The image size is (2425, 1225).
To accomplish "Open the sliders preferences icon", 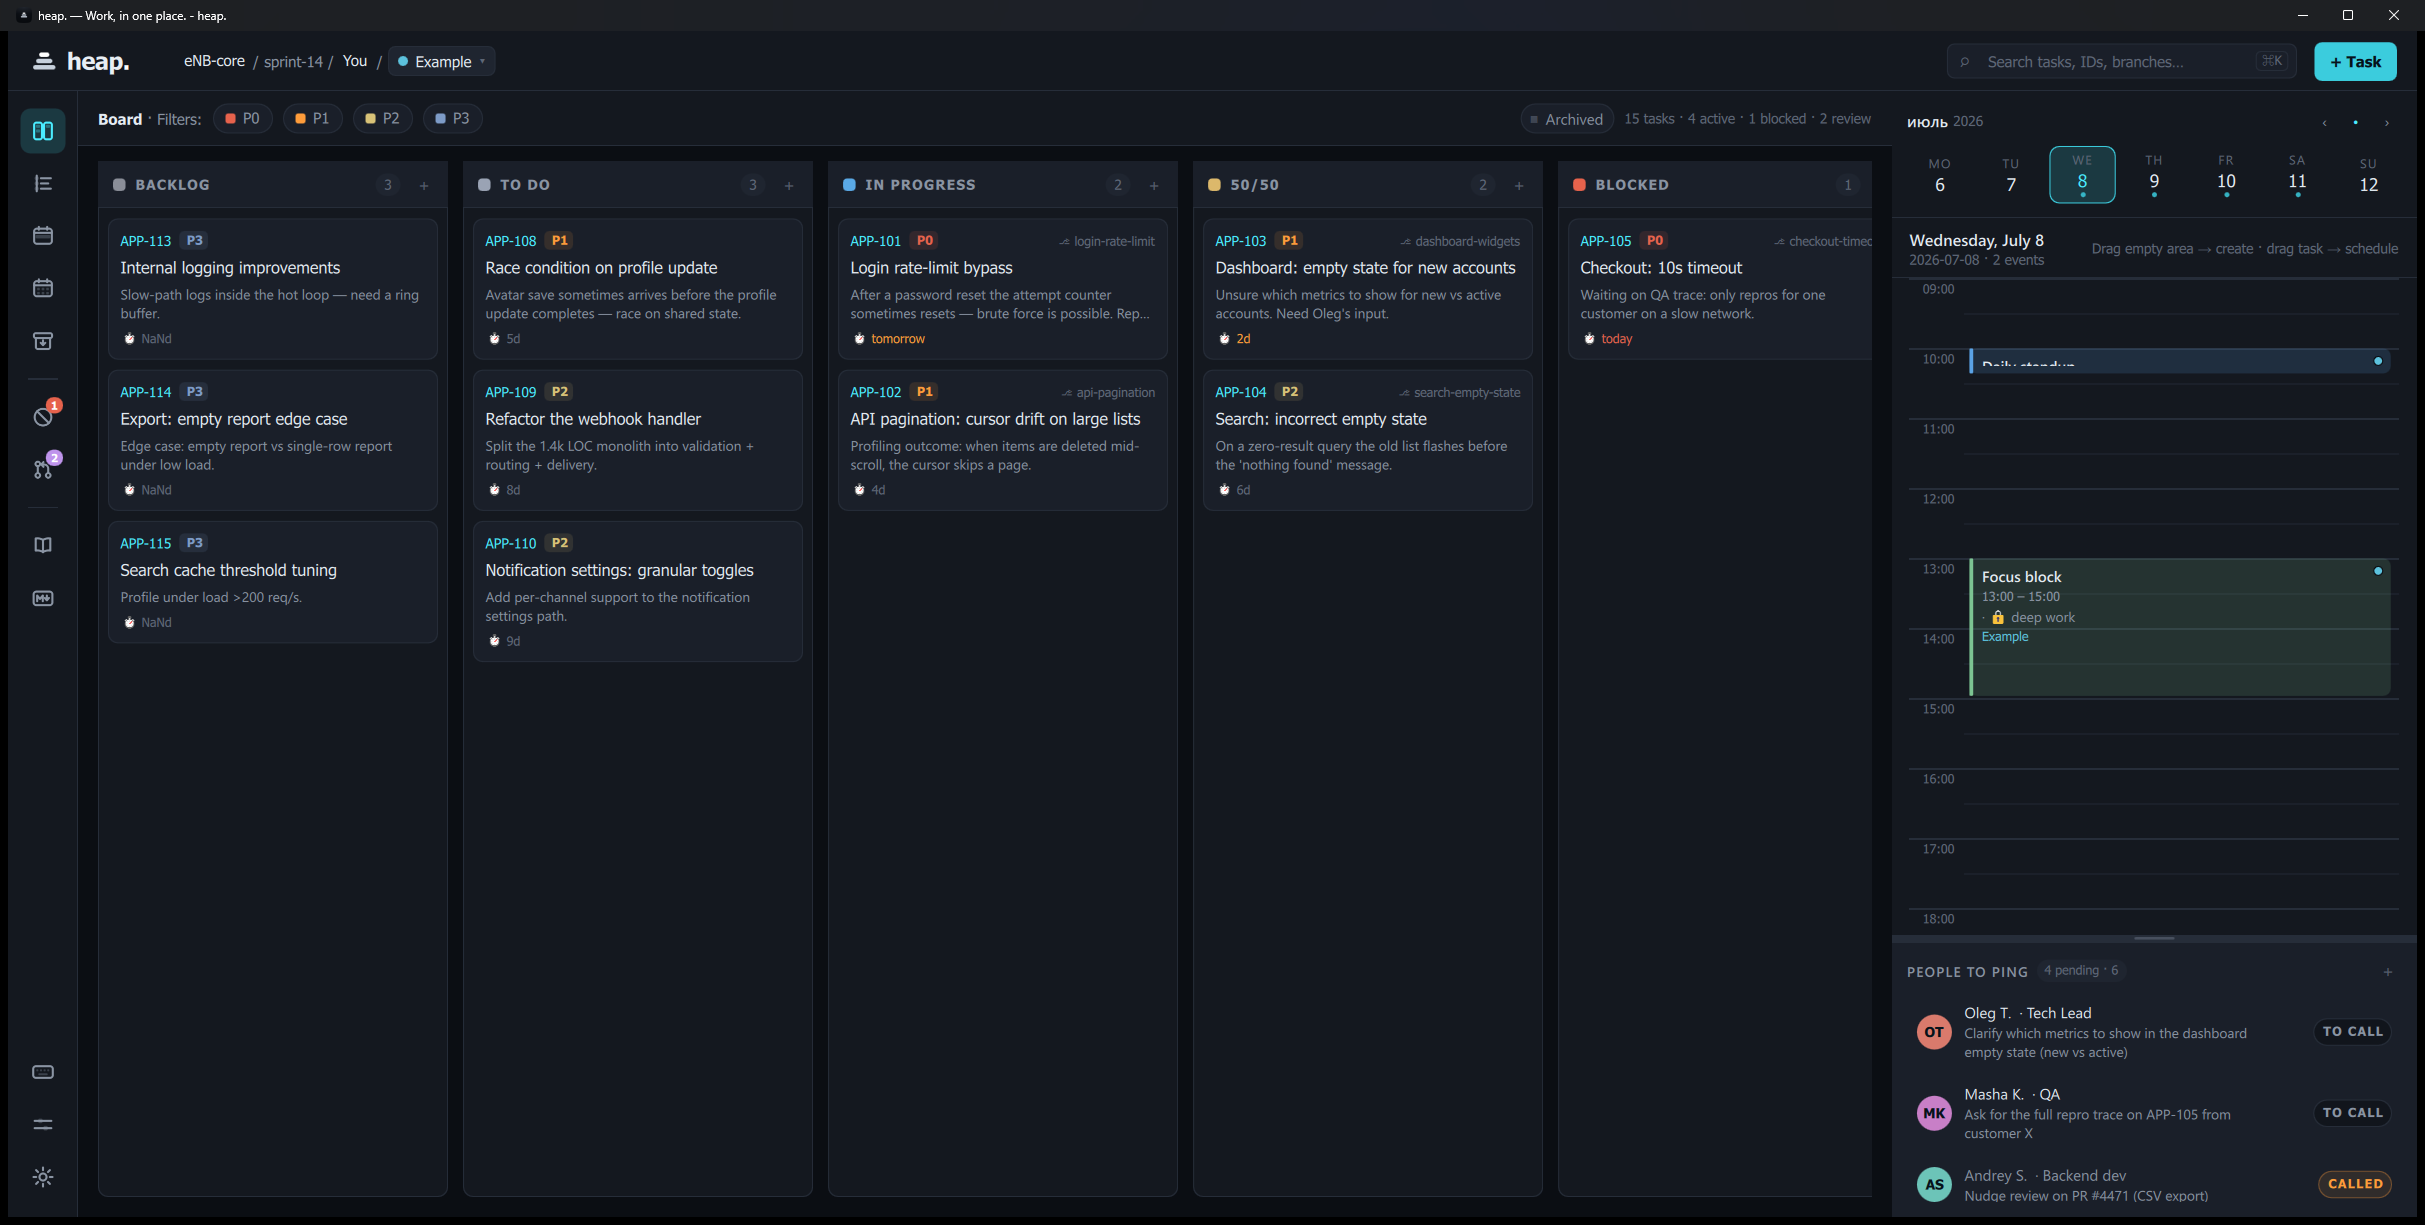I will (43, 1125).
